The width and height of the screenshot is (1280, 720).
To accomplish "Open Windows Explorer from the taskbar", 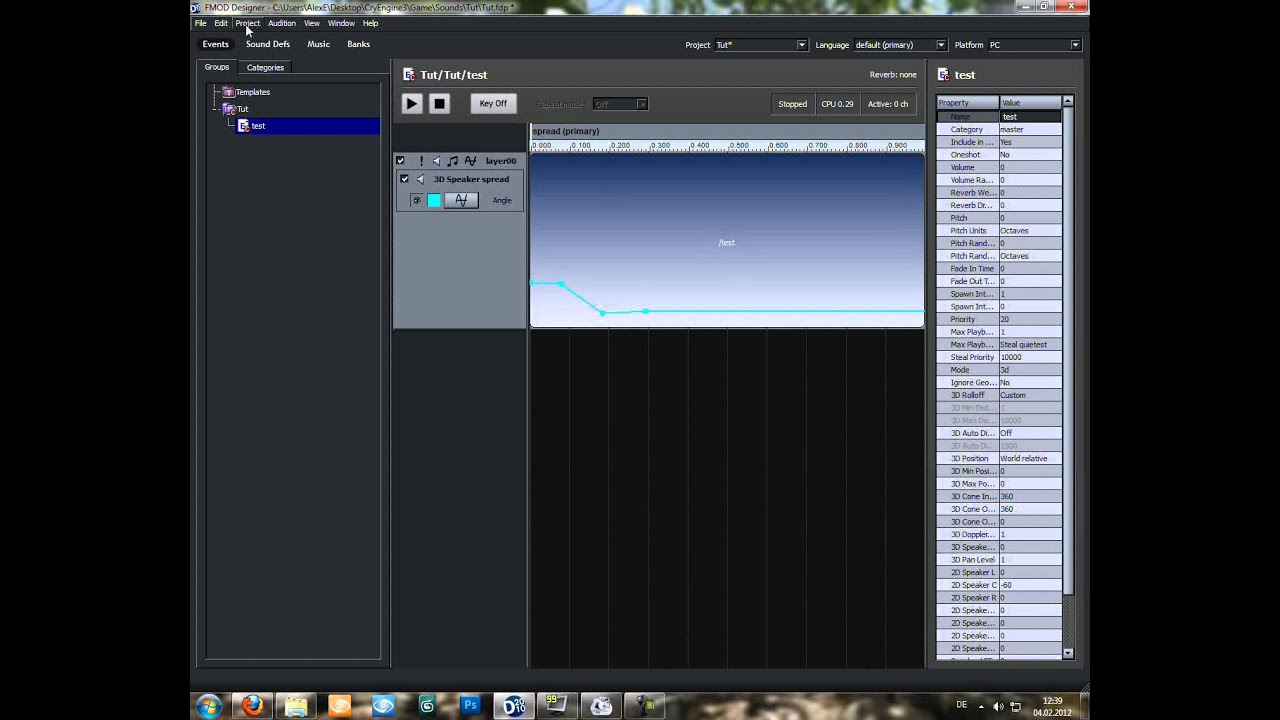I will click(296, 706).
